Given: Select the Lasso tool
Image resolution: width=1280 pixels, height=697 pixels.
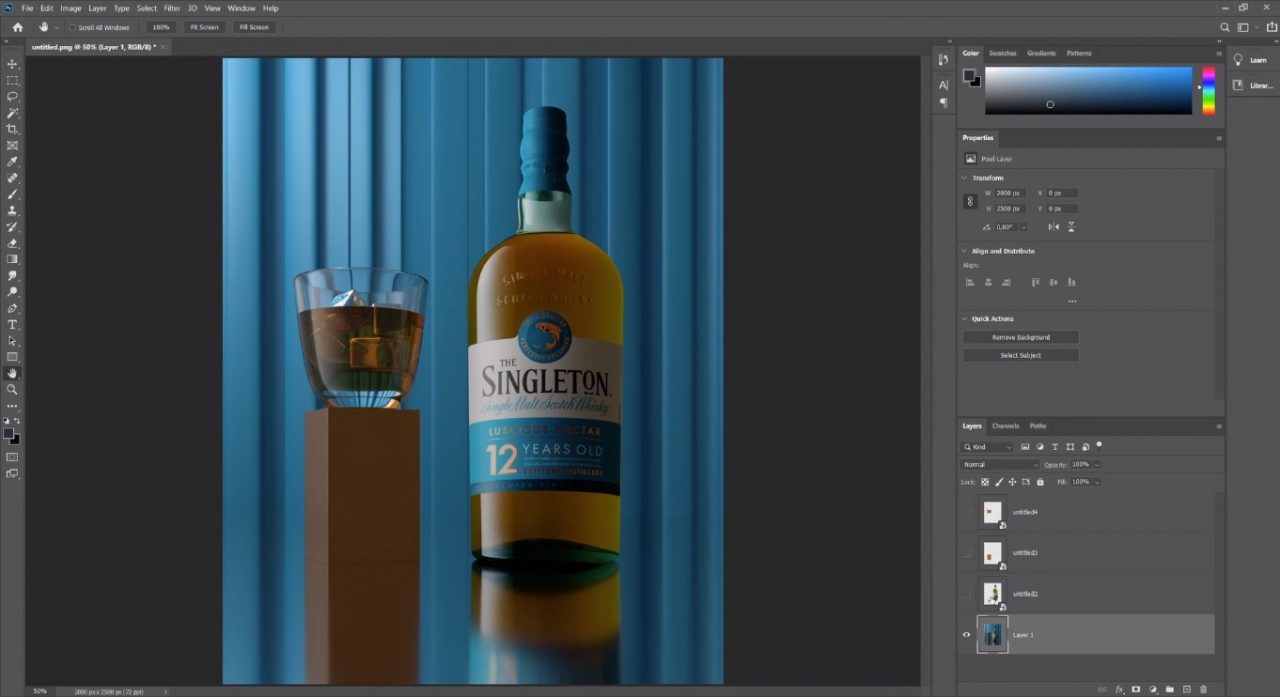Looking at the screenshot, I should (12, 96).
